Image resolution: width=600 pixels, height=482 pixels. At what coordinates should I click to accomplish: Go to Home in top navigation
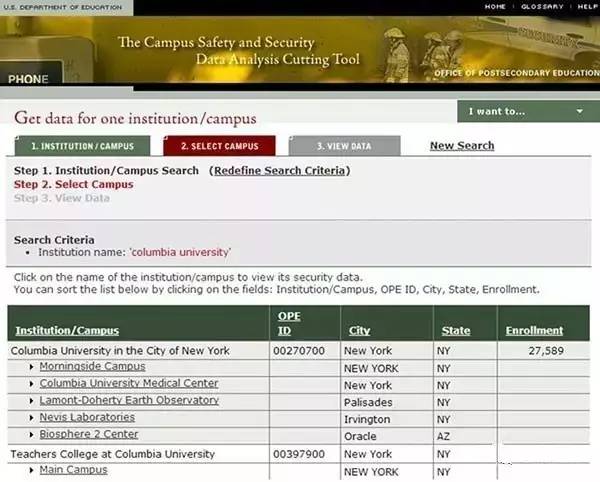pyautogui.click(x=495, y=7)
